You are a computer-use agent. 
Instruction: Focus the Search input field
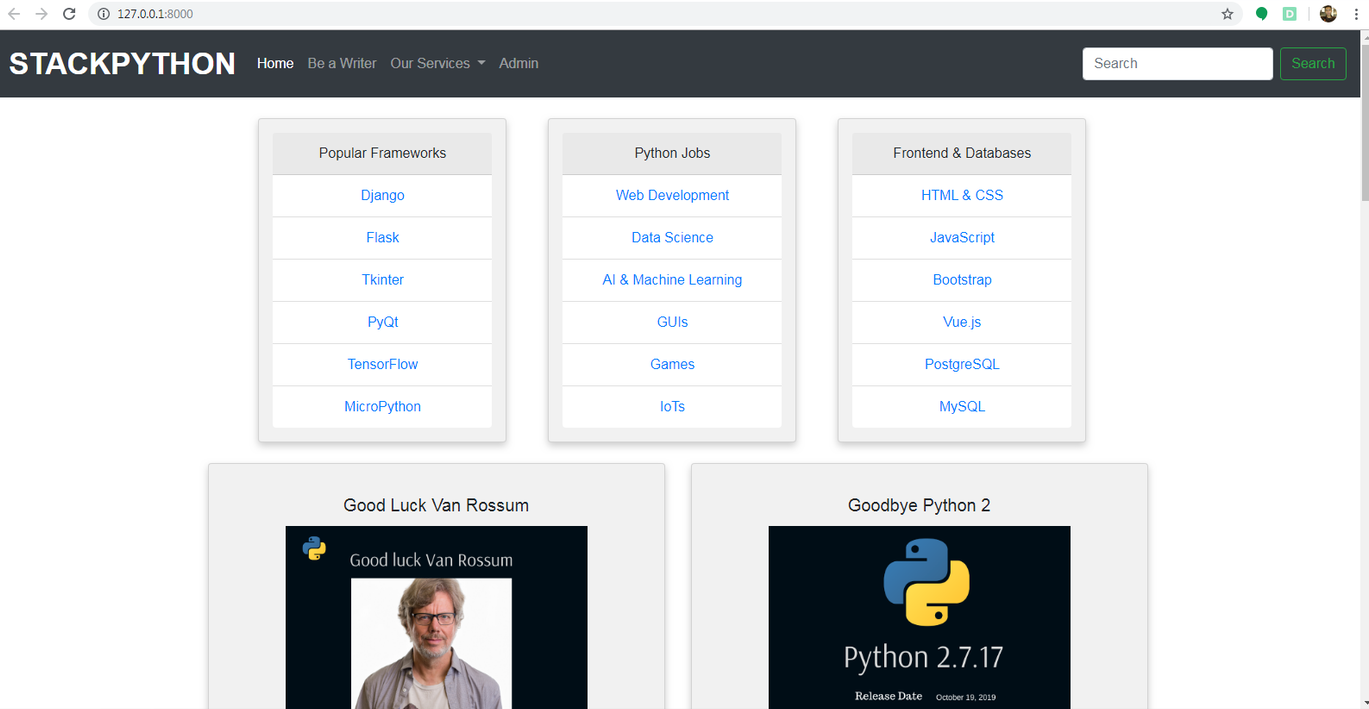coord(1177,63)
